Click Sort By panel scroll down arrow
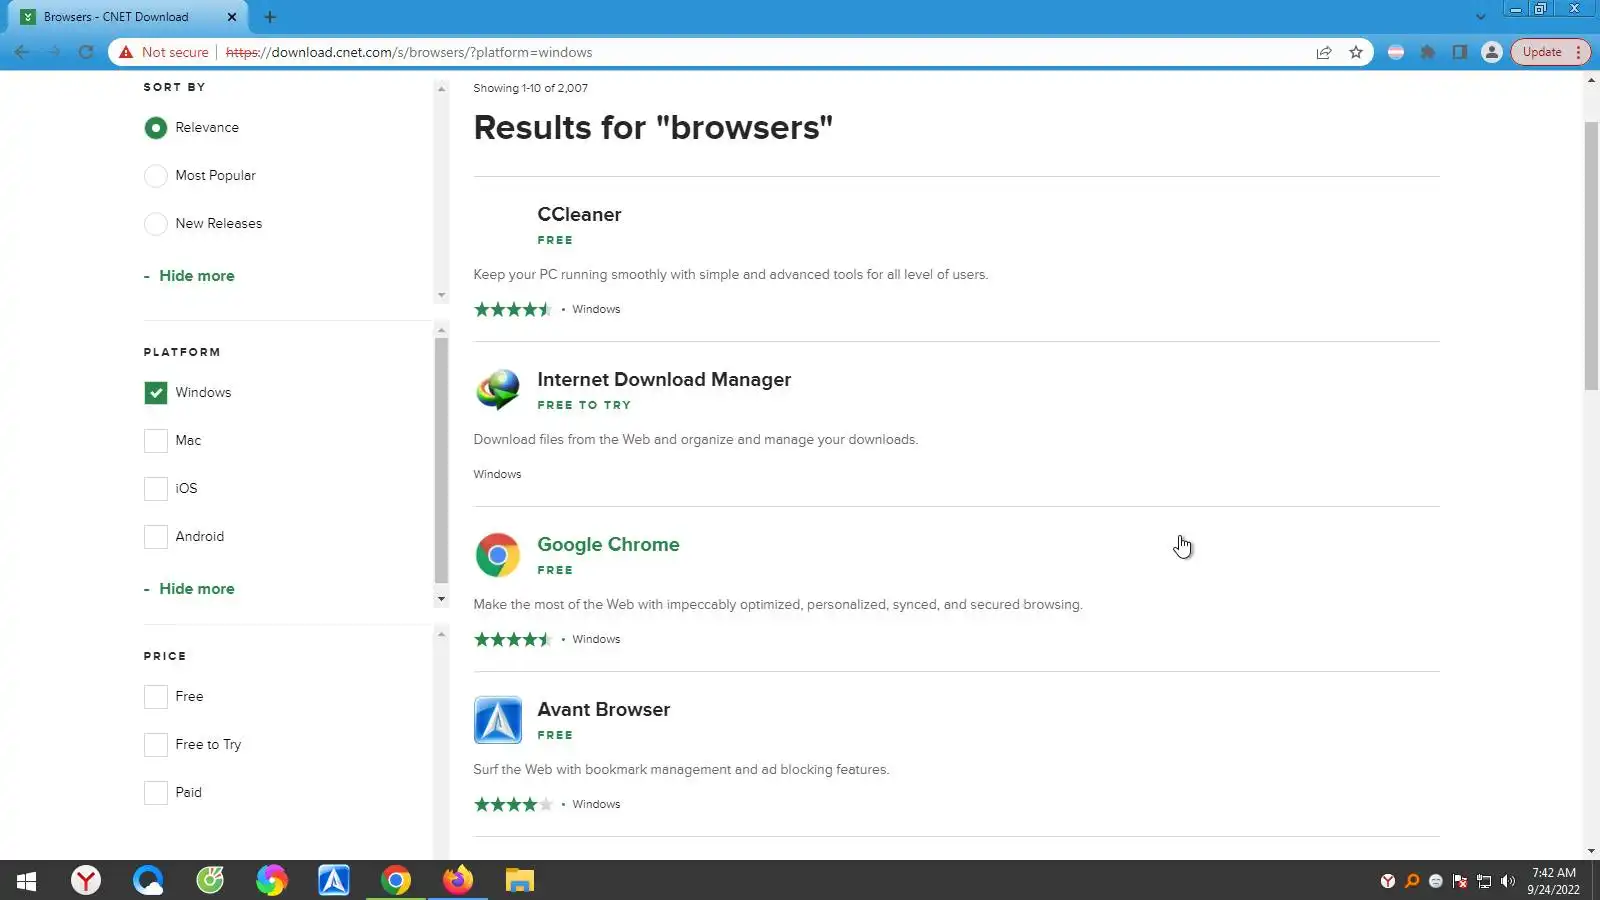 (441, 296)
